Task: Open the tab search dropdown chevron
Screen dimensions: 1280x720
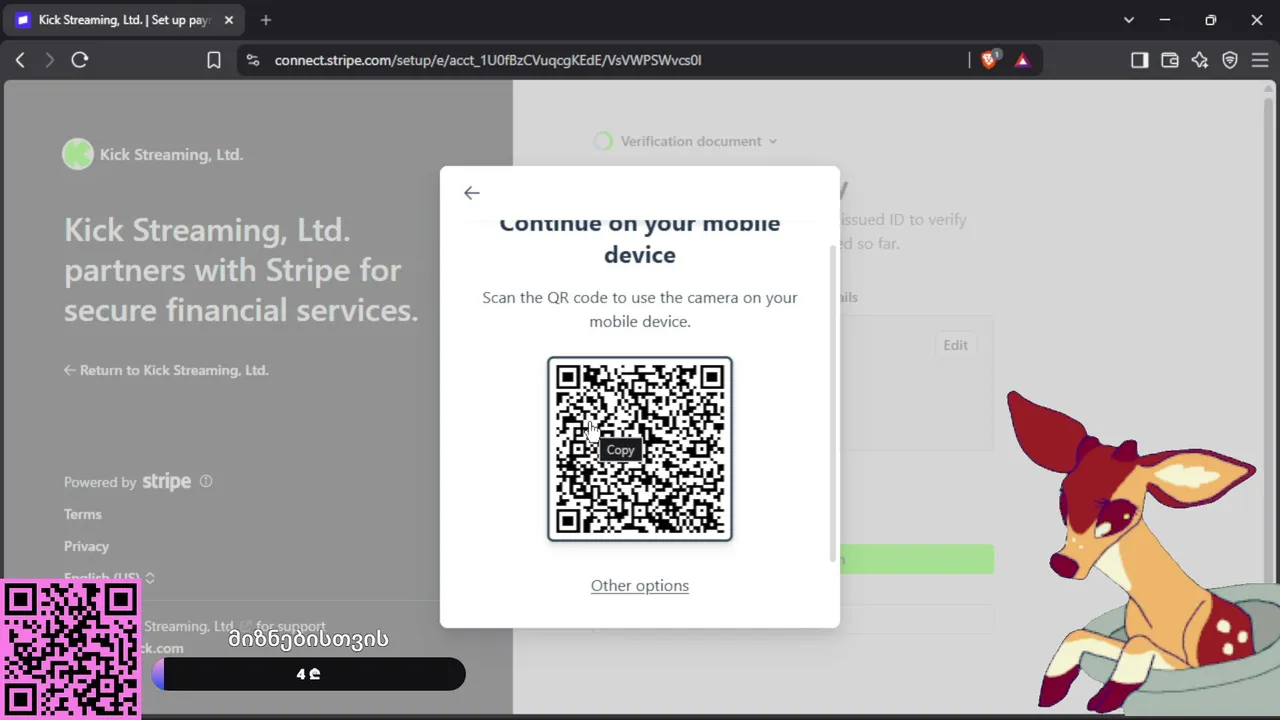Action: pyautogui.click(x=1129, y=20)
